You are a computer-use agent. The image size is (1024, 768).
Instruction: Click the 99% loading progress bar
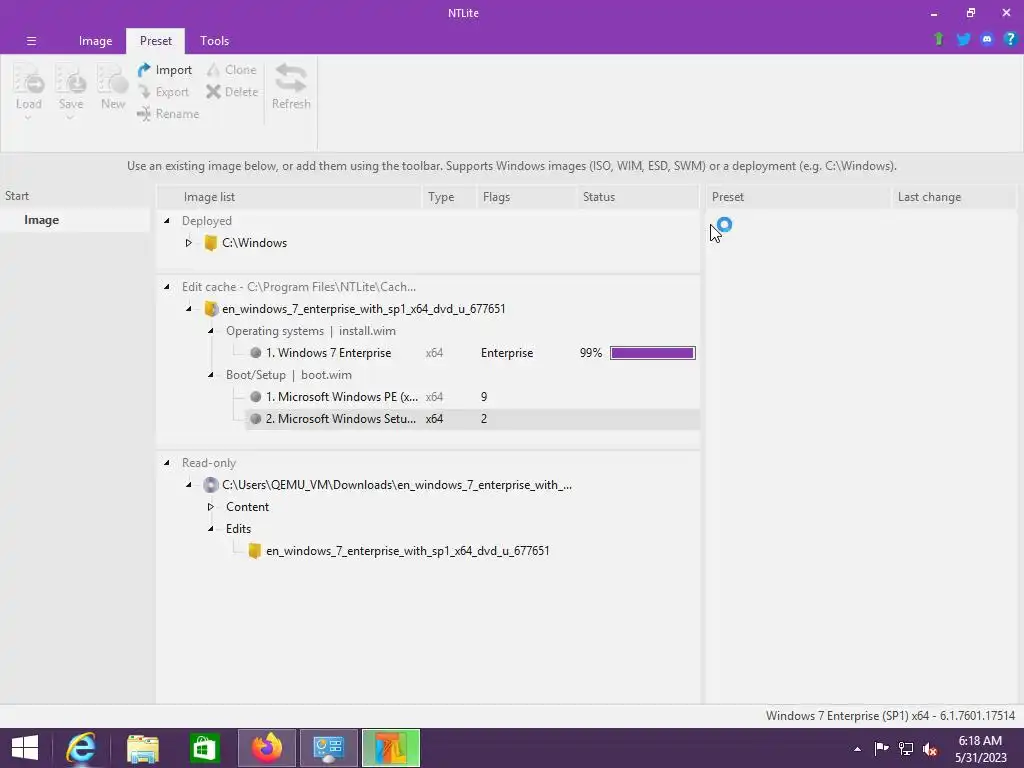pos(652,353)
